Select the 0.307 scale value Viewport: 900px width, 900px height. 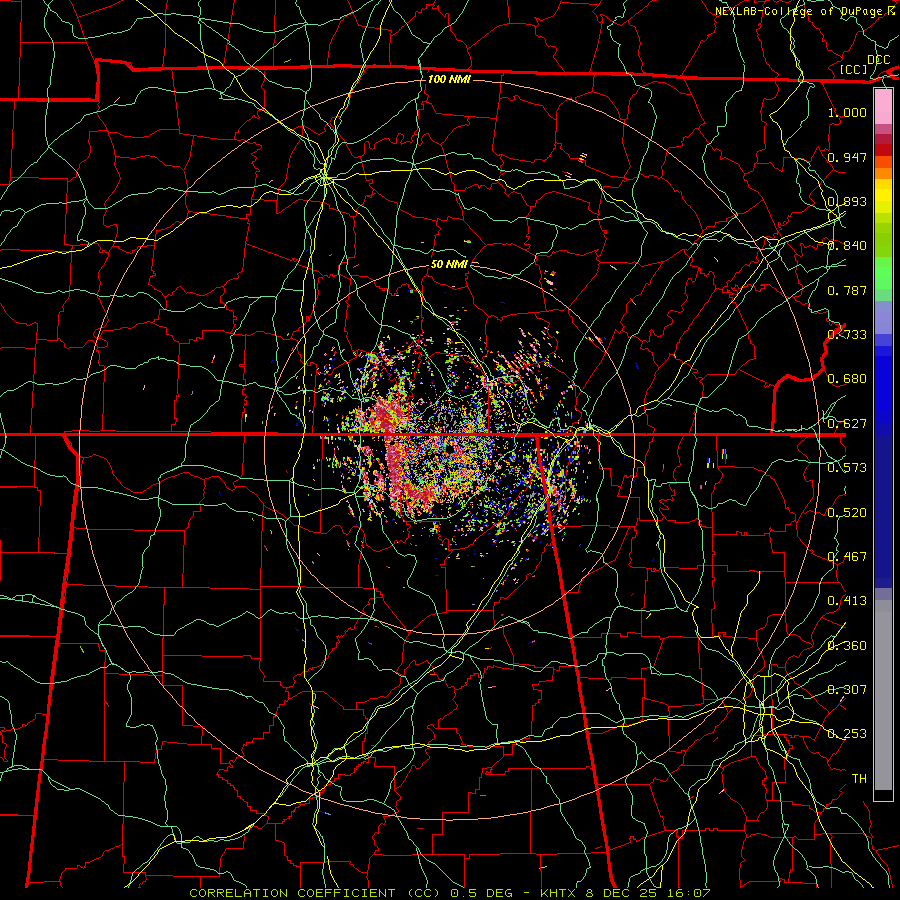click(x=847, y=690)
